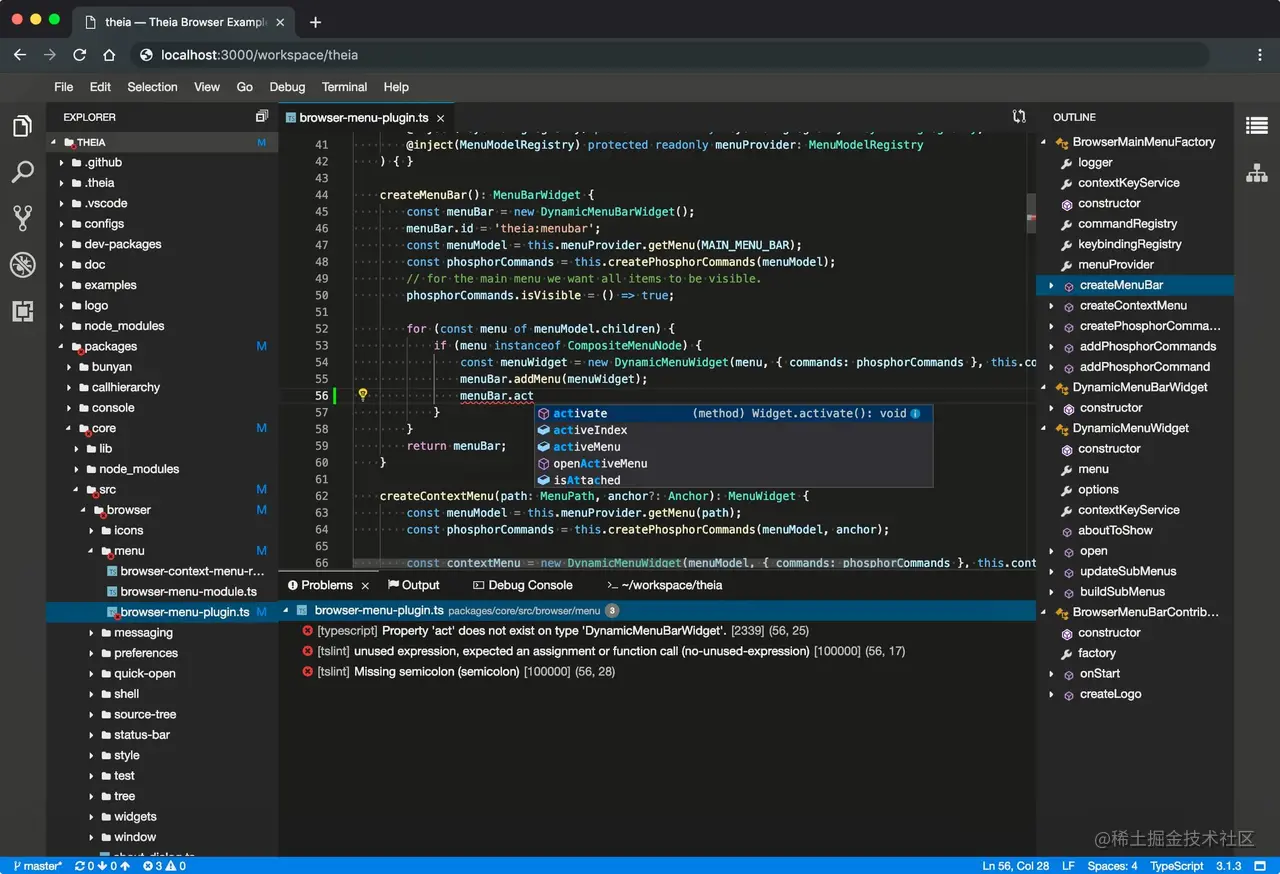Open the File menu
Image resolution: width=1280 pixels, height=874 pixels.
point(63,87)
